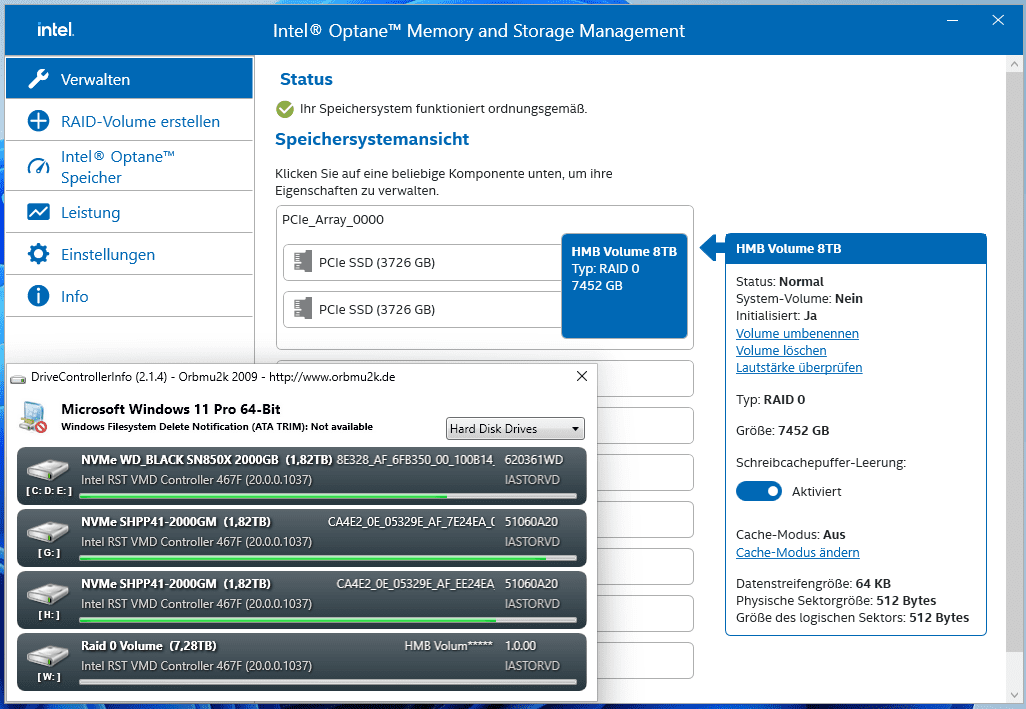Click the Status: Normal text in properties panel

click(x=780, y=282)
